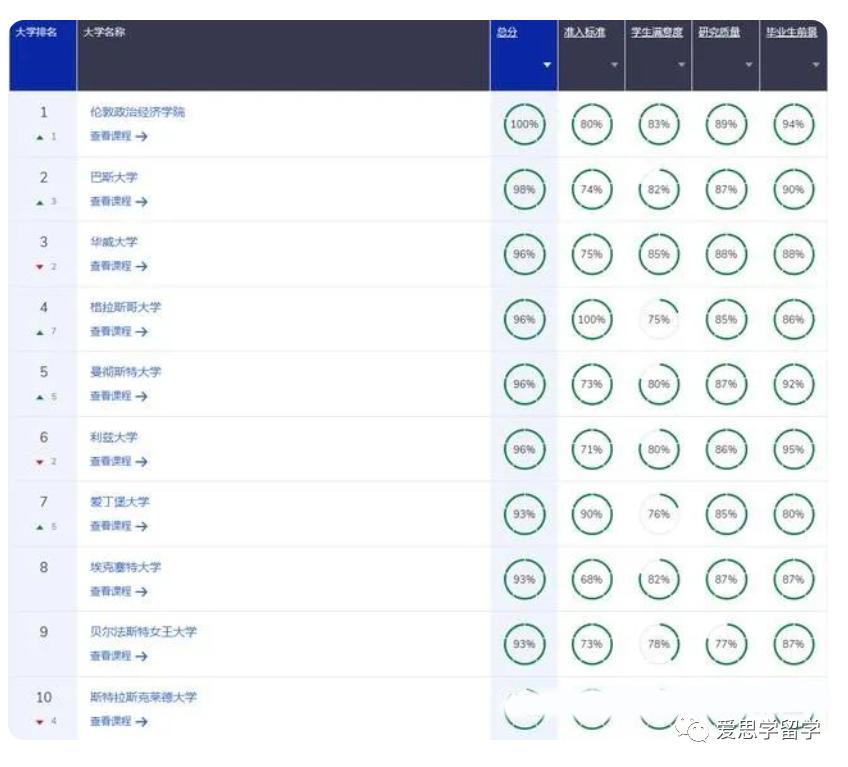Screen dimensions: 848x767
Task: Click the green up-triangle under rank 4
Action: [x=39, y=332]
